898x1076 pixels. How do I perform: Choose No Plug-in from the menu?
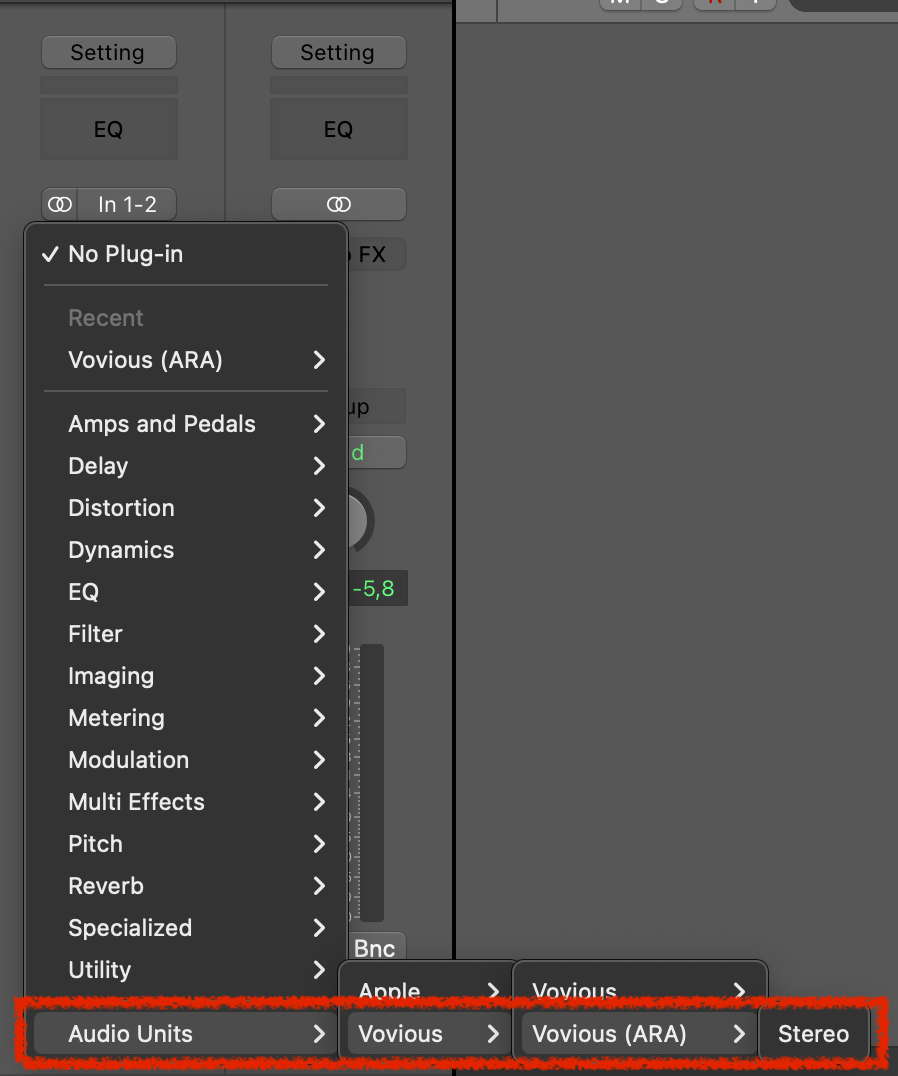pyautogui.click(x=125, y=254)
